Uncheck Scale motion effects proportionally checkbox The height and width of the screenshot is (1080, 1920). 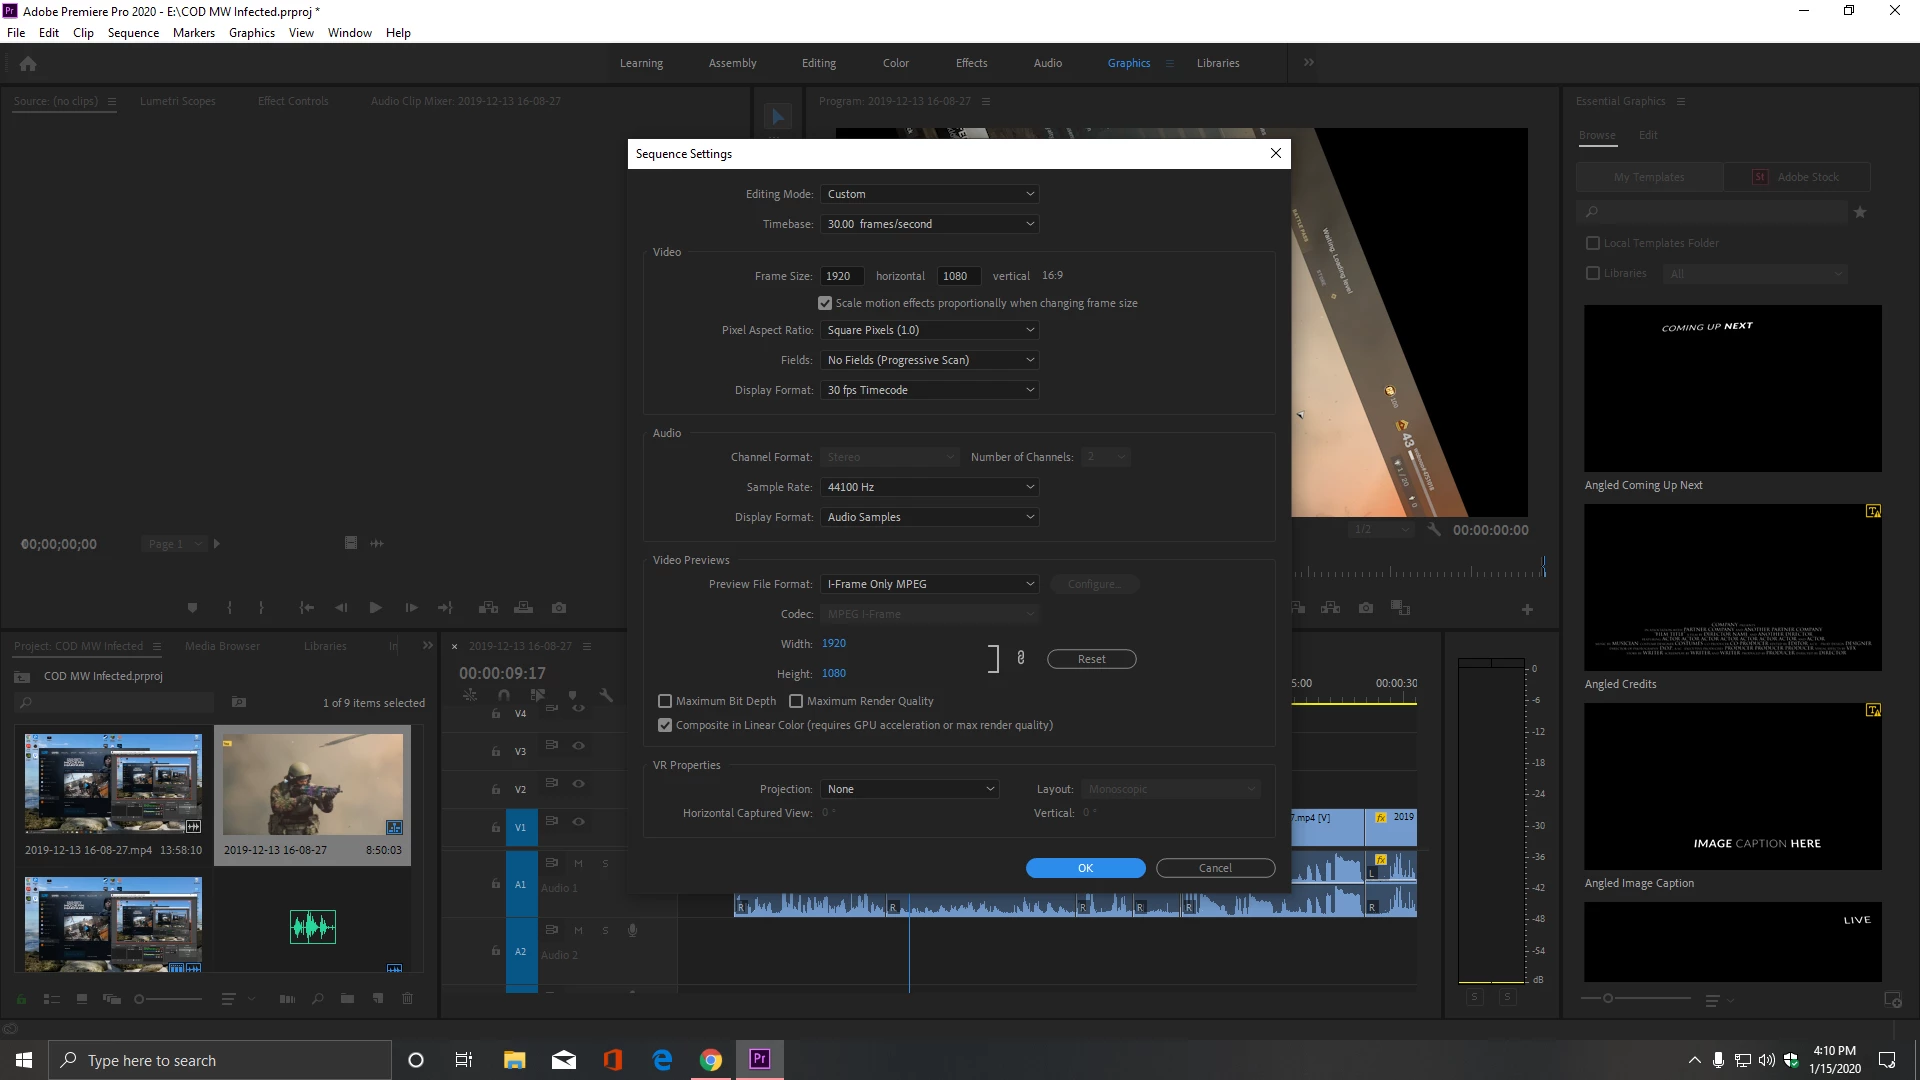click(825, 303)
